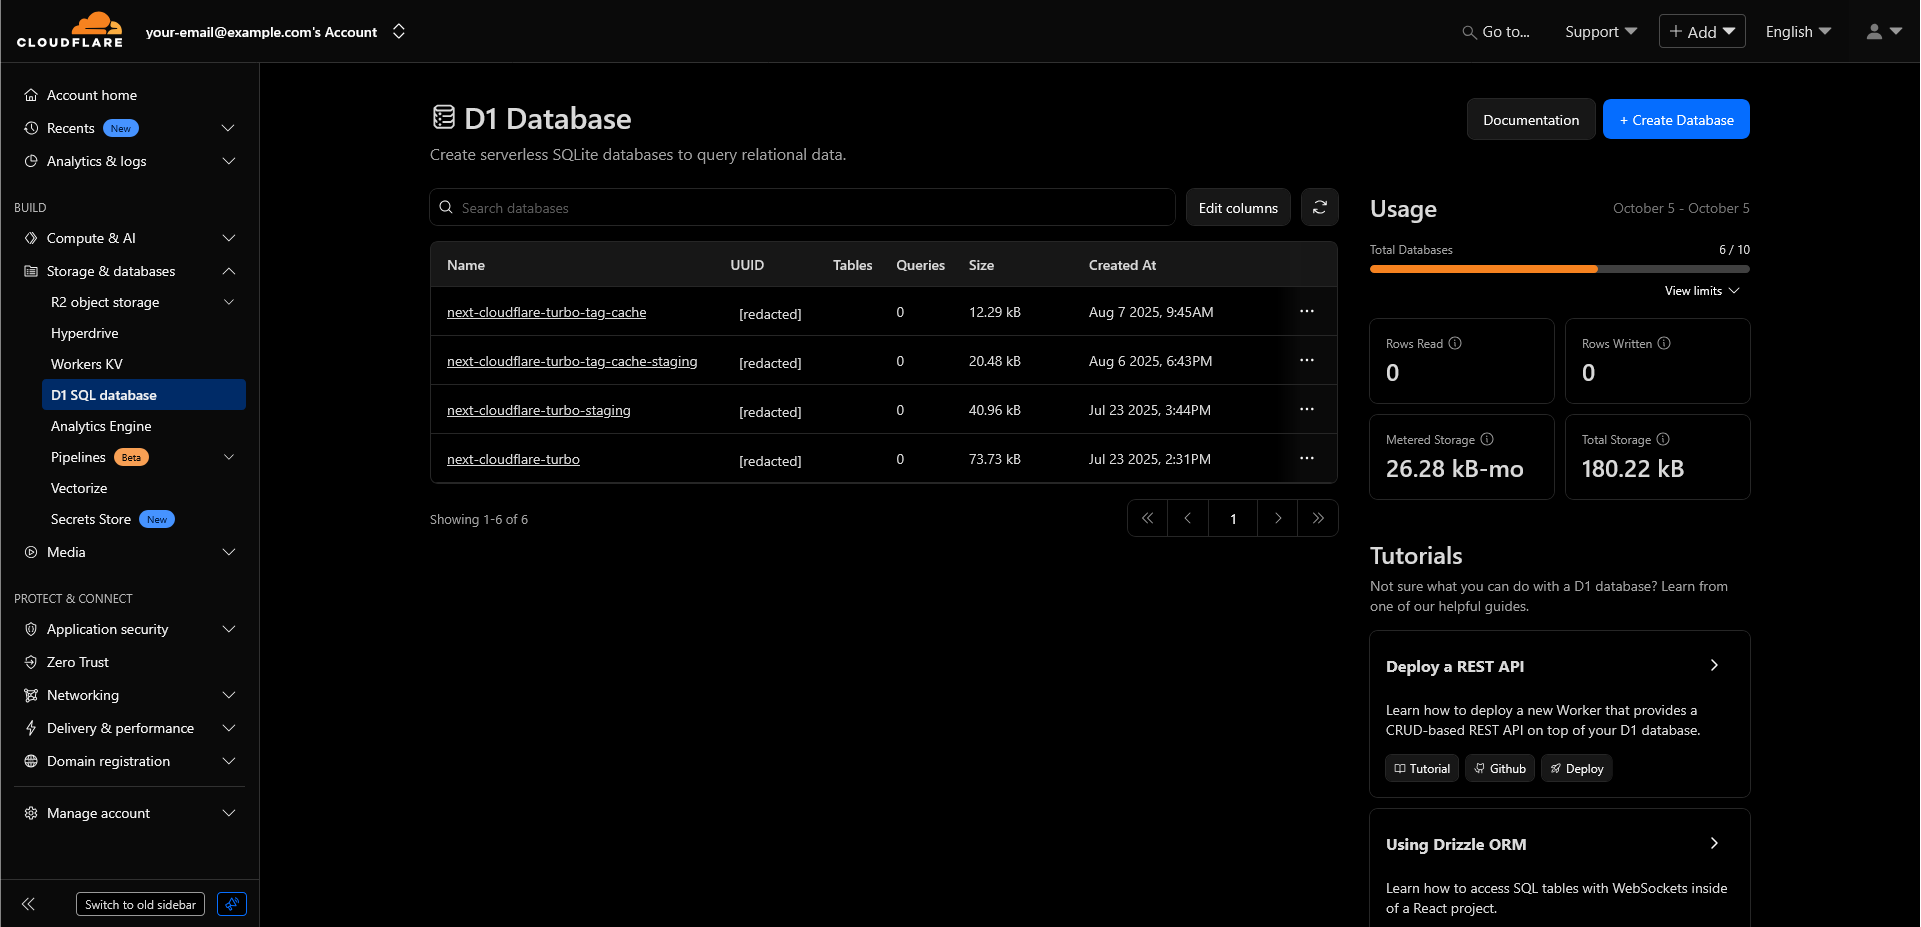
Task: Go to previous page arrow
Action: [x=1187, y=518]
